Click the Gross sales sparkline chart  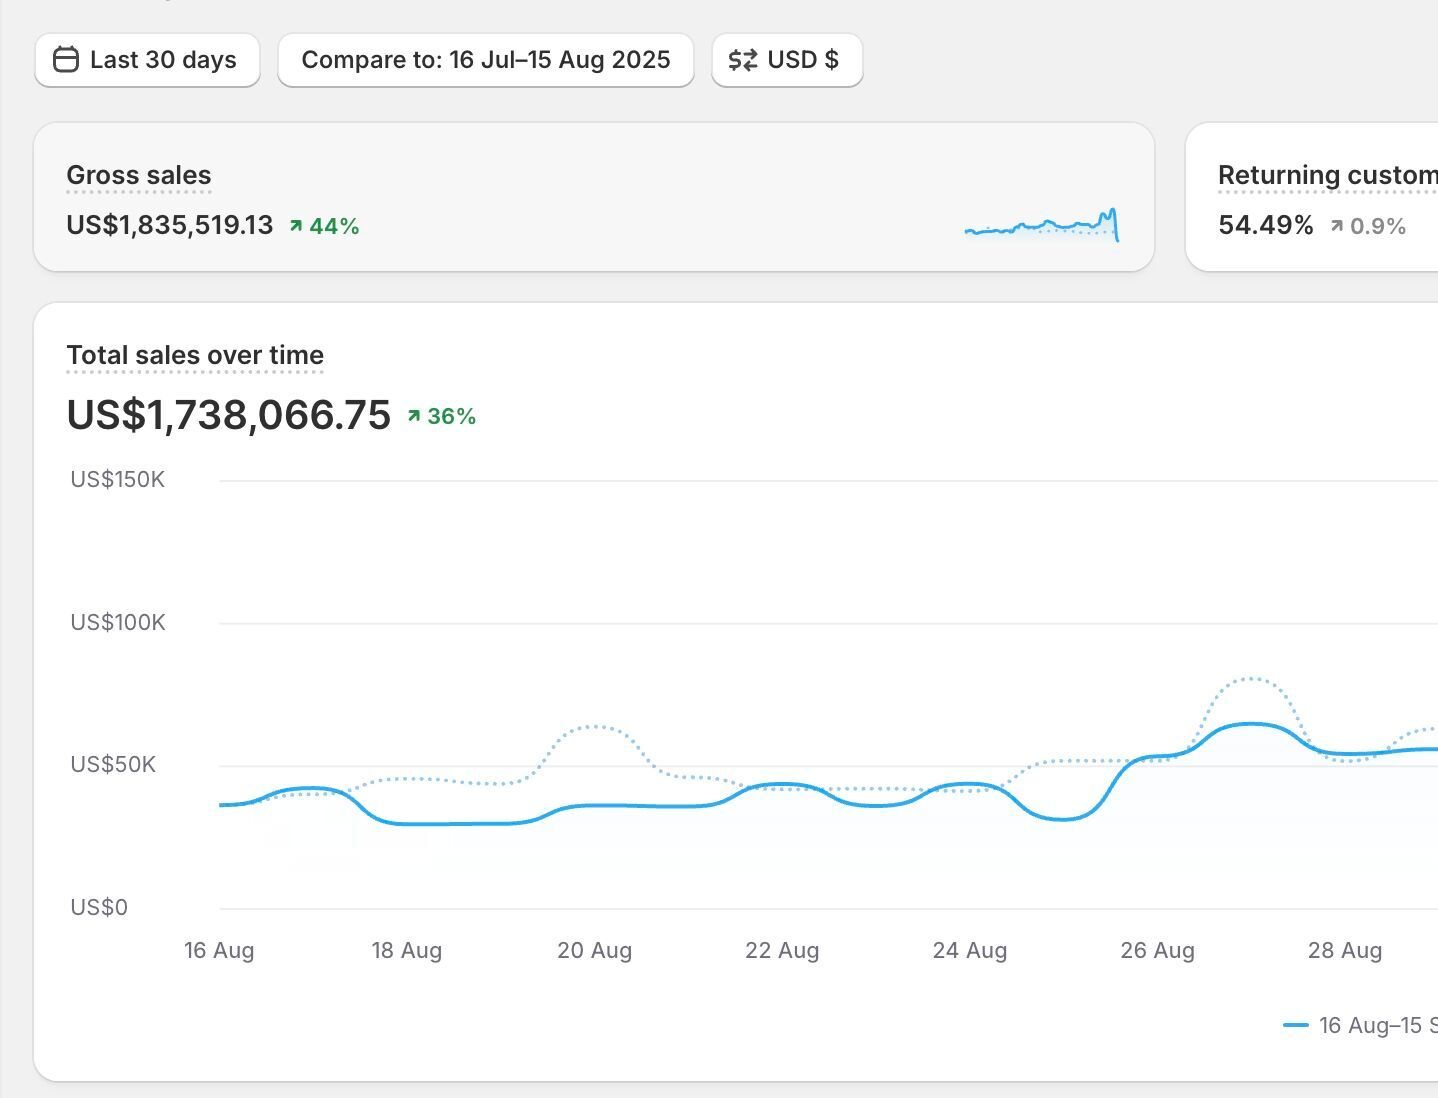pyautogui.click(x=1041, y=225)
